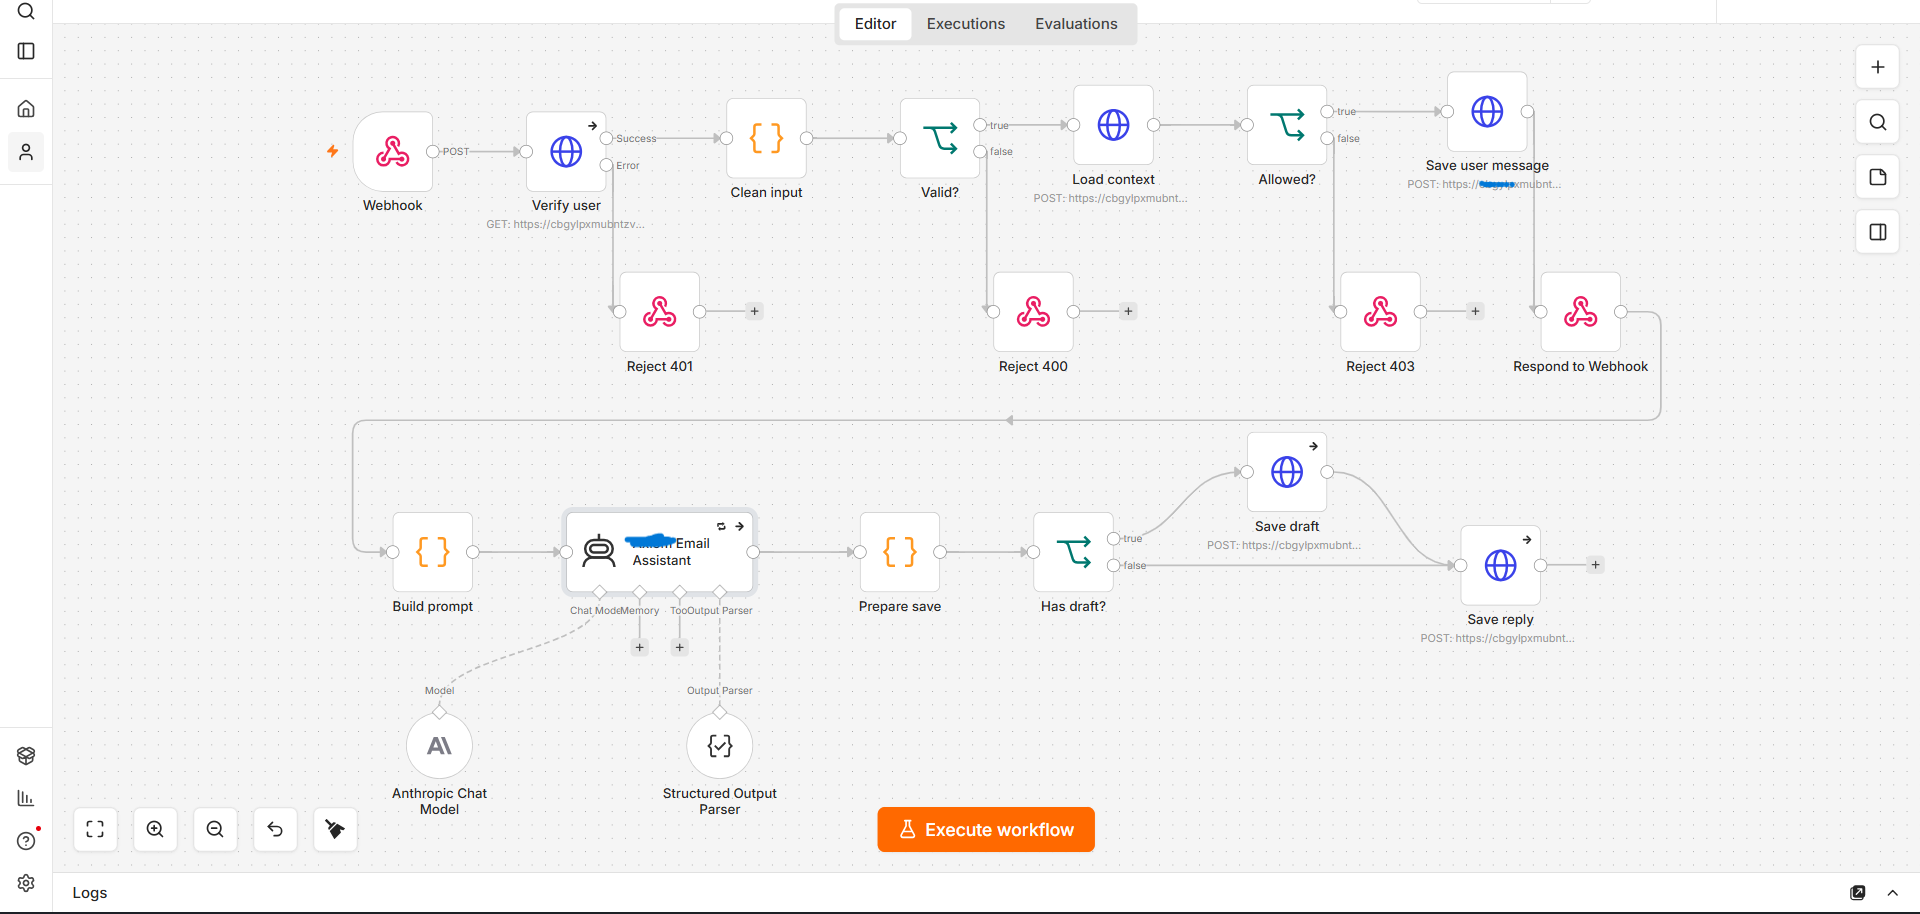Fit workflow to view
The image size is (1920, 914).
pos(95,830)
